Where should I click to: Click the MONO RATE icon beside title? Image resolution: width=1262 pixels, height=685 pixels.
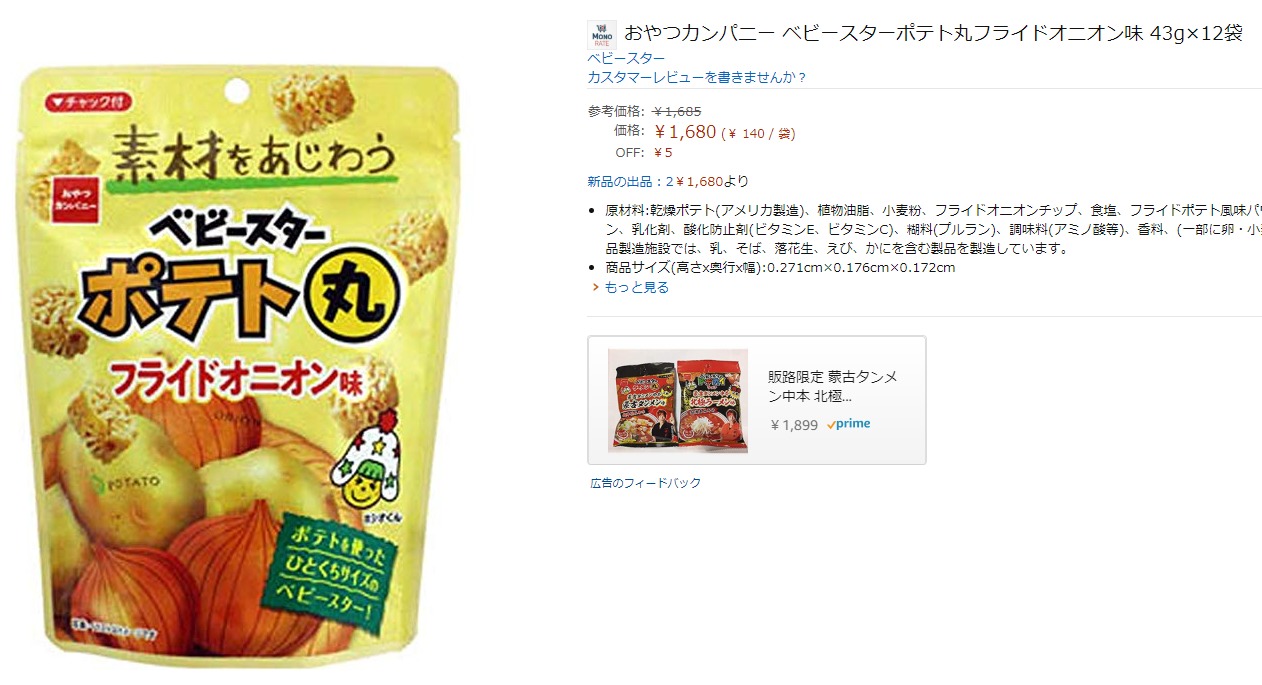602,34
